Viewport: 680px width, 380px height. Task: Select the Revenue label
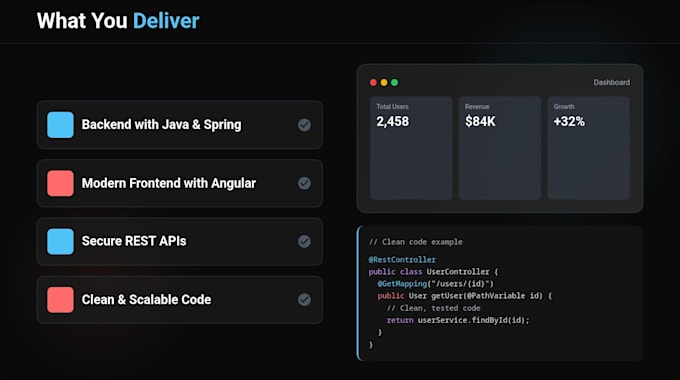(x=477, y=107)
